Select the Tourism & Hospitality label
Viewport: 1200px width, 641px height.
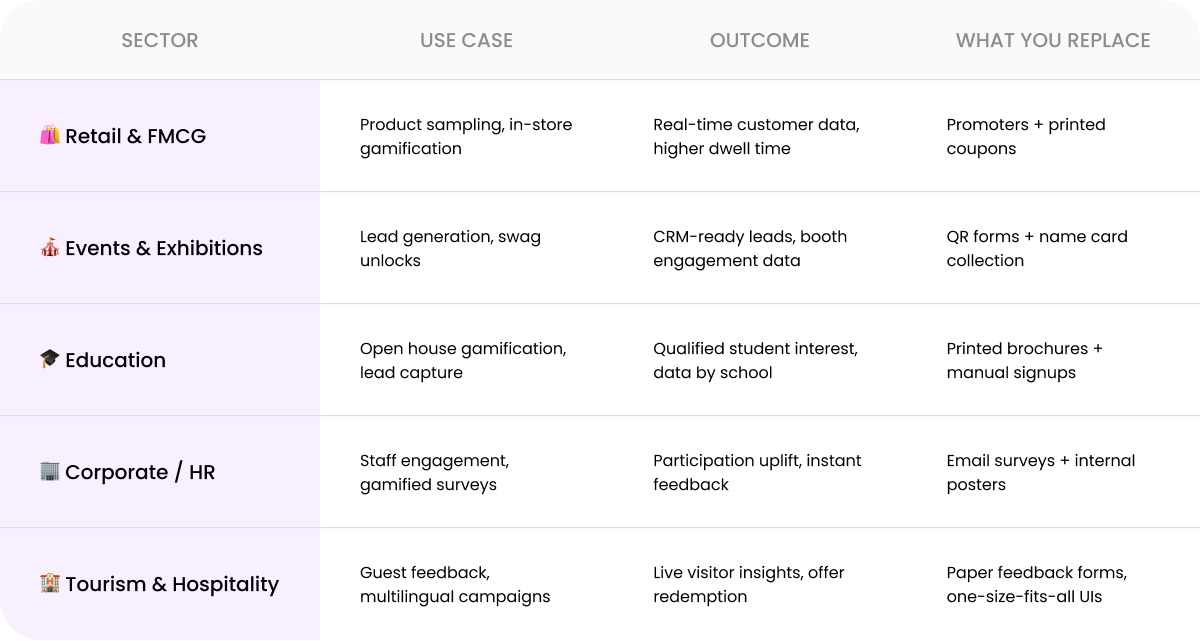[x=172, y=584]
